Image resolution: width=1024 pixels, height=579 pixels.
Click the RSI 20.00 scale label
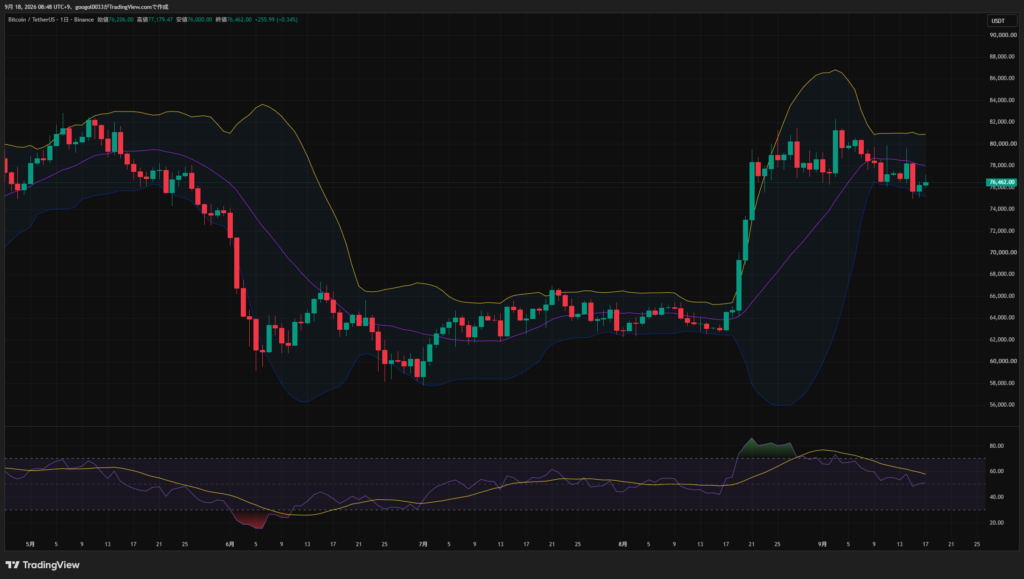pos(997,523)
